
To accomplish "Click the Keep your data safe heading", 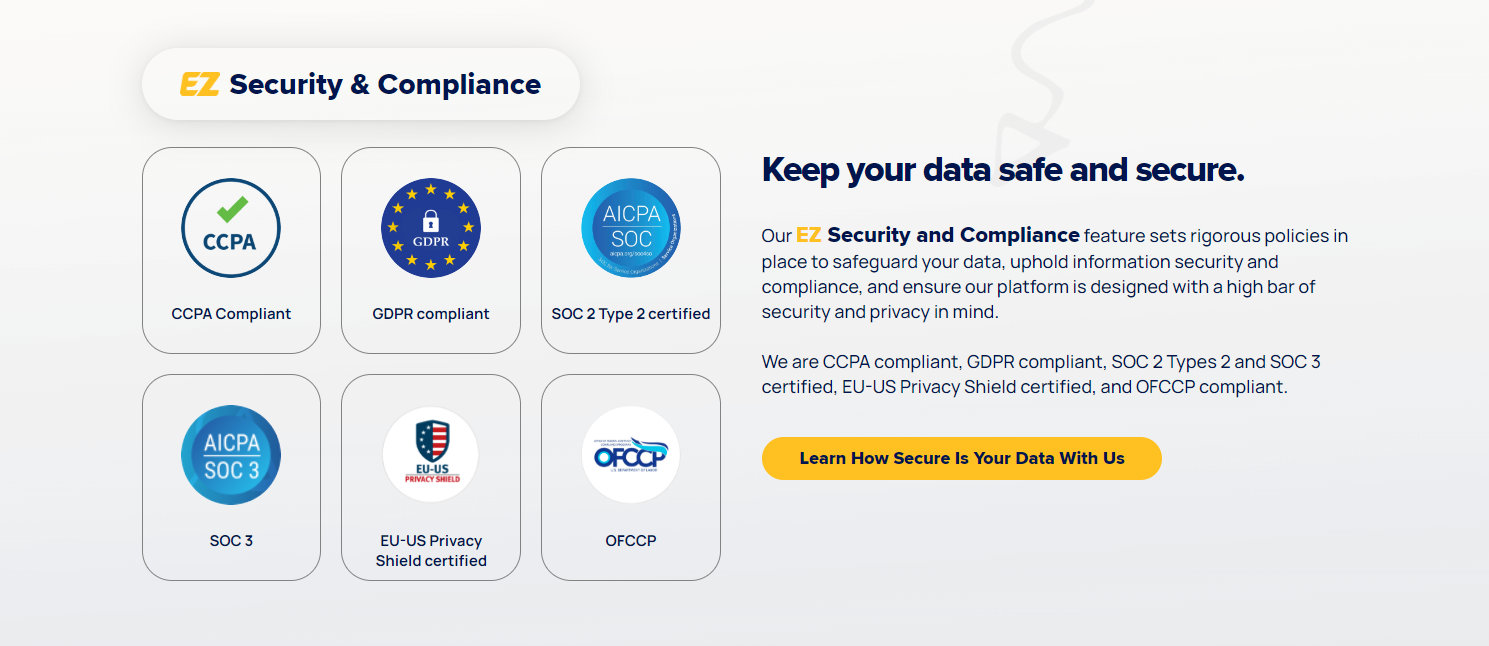I will [1003, 170].
